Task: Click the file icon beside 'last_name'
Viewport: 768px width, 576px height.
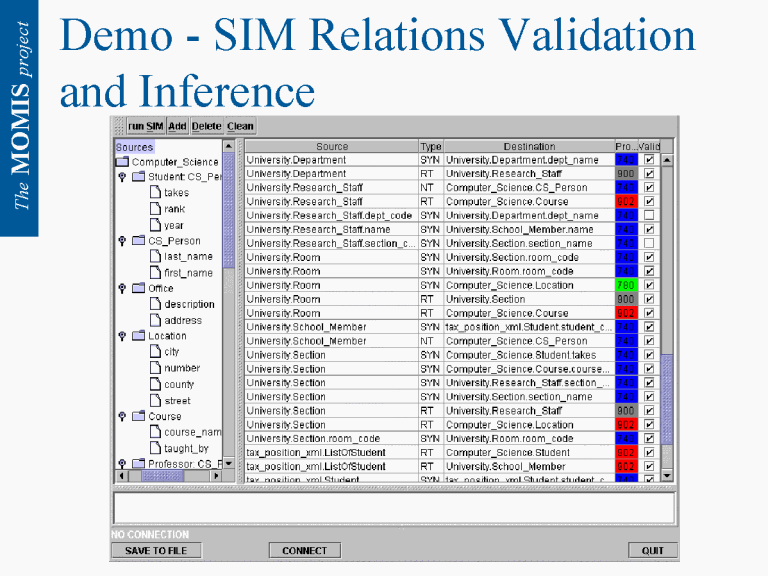Action: click(155, 257)
